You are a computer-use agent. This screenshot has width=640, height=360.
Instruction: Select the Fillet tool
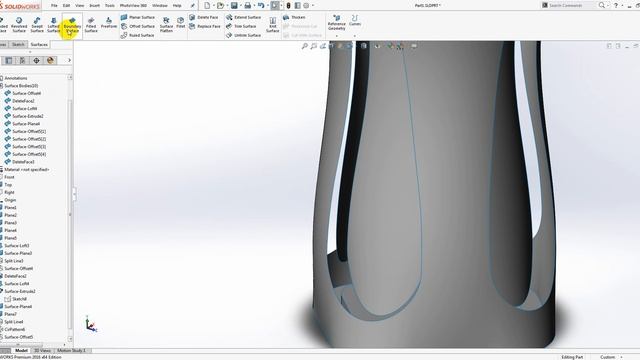[180, 23]
